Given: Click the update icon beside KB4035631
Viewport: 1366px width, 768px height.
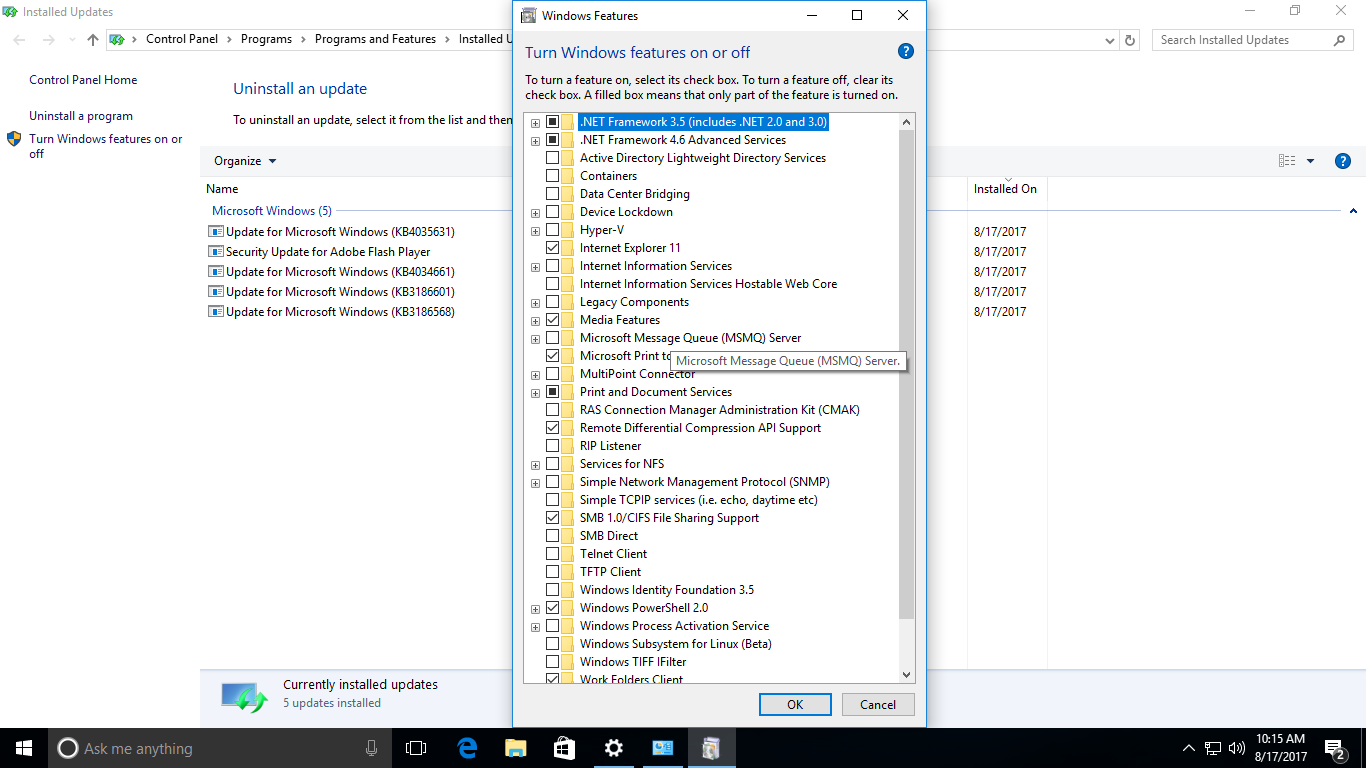Looking at the screenshot, I should [215, 232].
